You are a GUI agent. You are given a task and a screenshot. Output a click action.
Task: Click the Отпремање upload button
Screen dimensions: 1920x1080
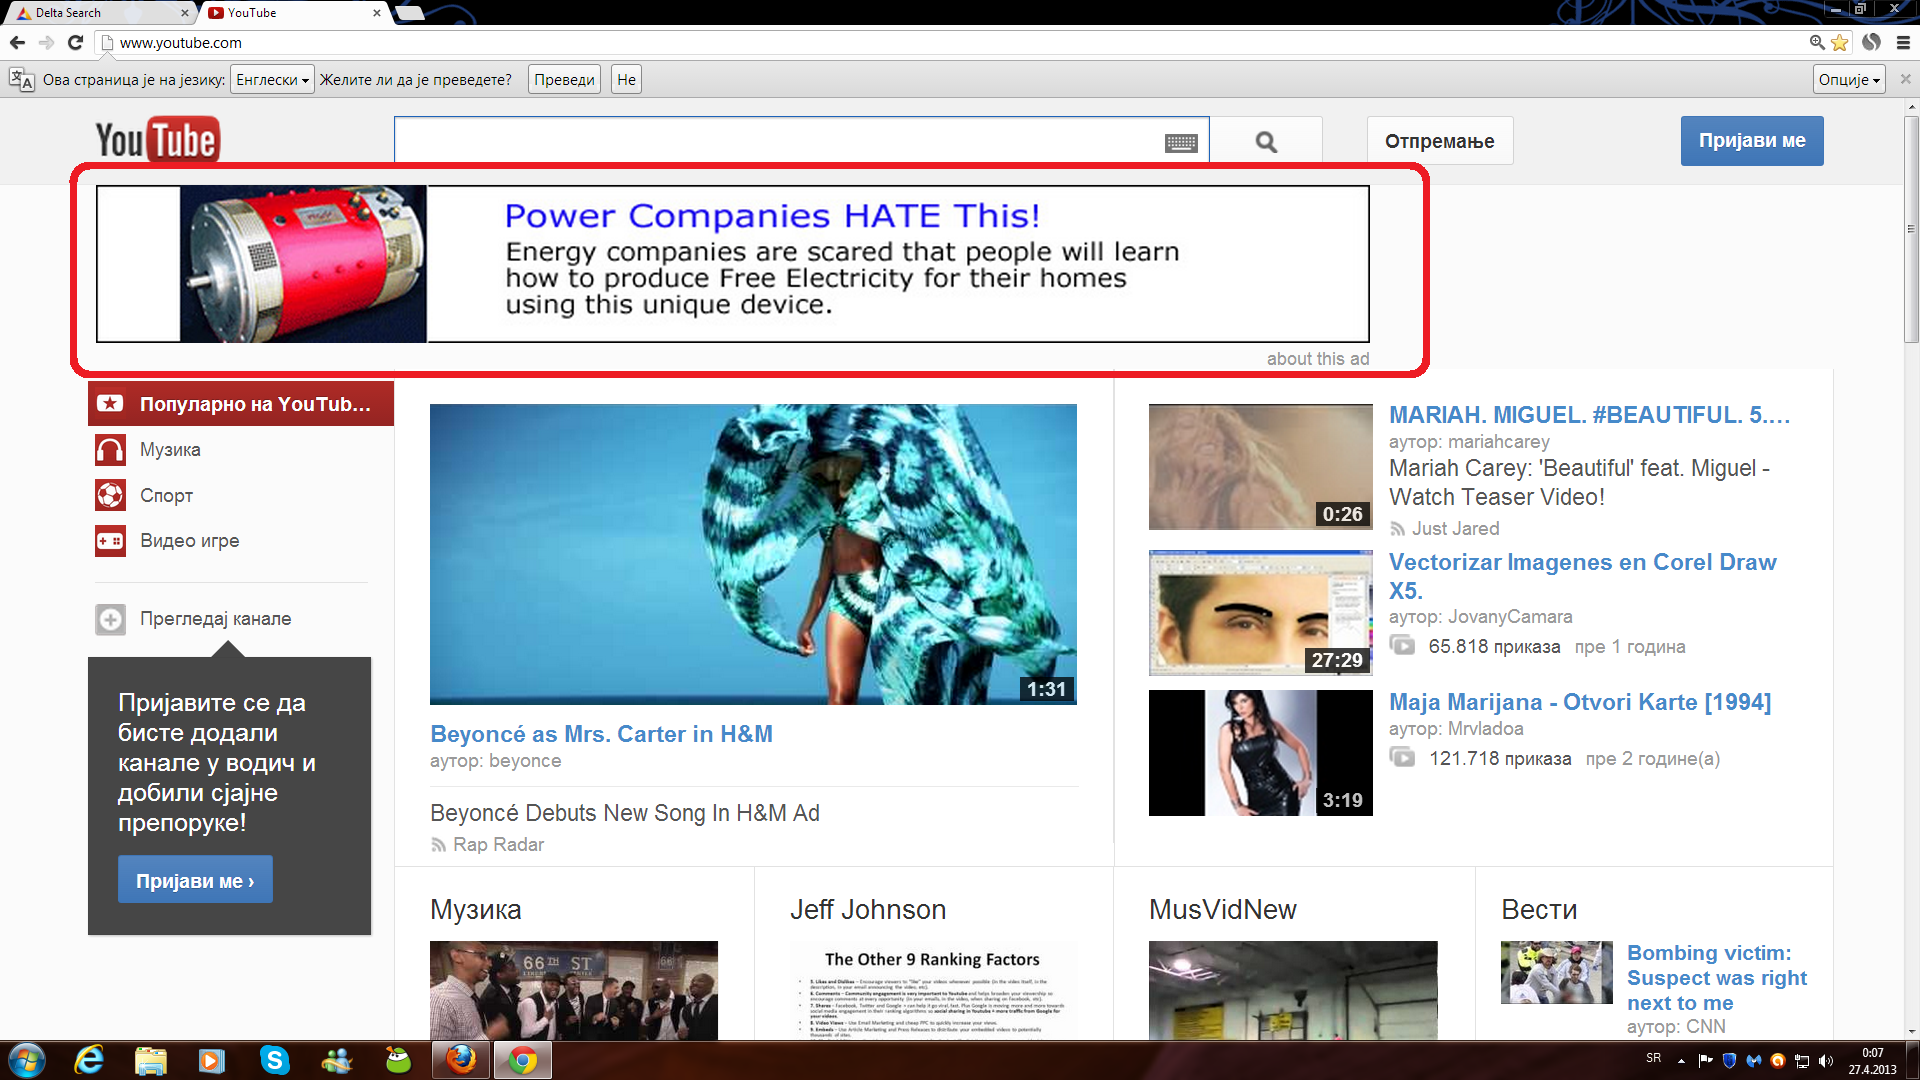(x=1439, y=141)
